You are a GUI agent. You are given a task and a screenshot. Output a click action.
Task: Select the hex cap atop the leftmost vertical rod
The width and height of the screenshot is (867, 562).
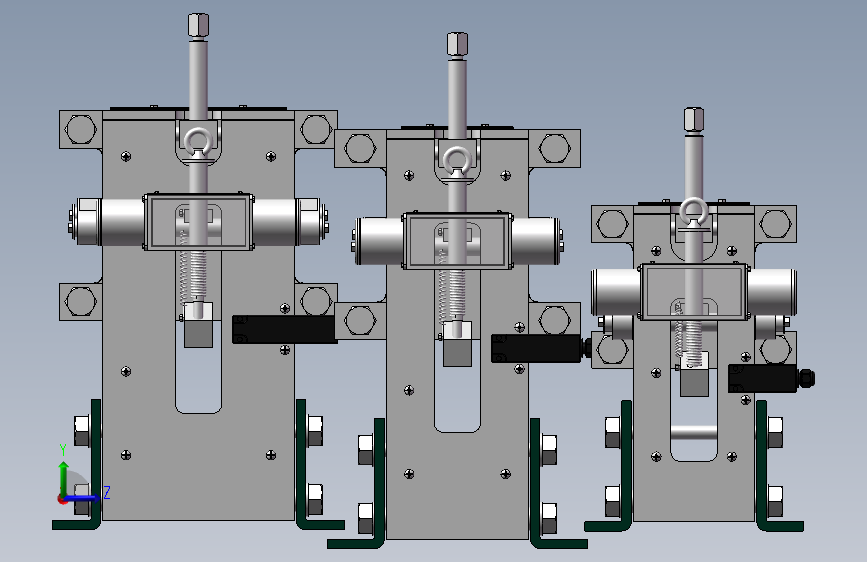click(x=198, y=25)
